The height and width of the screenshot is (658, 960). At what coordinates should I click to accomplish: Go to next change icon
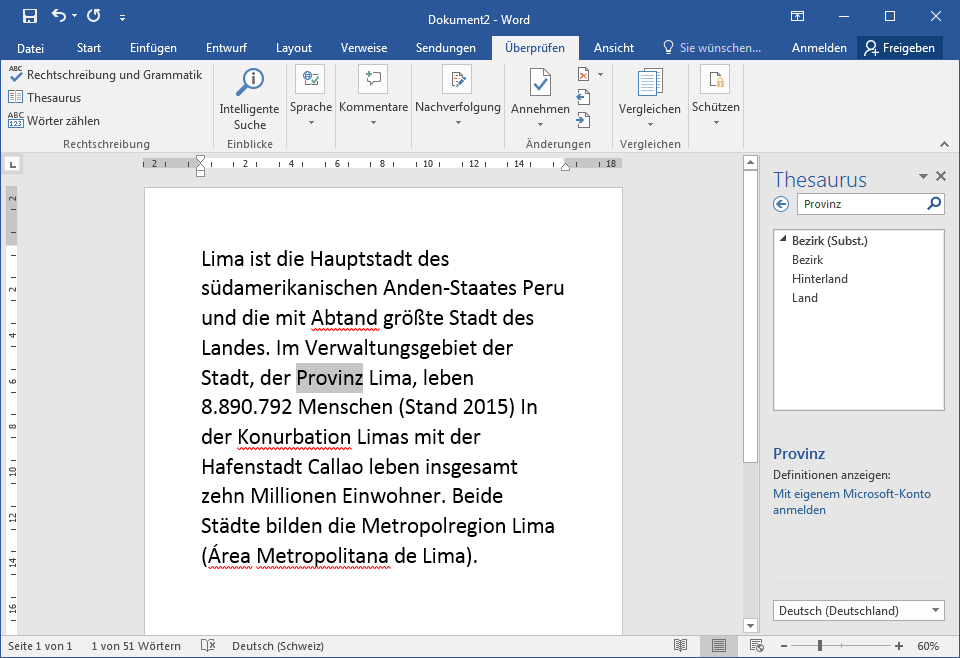(583, 121)
